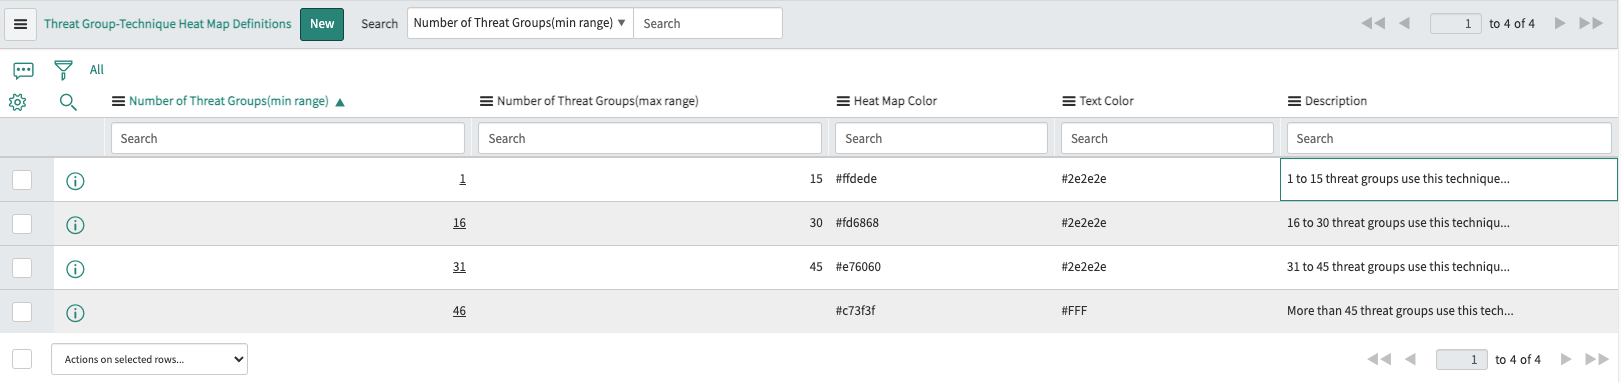Open column options menu for Description

(1294, 101)
